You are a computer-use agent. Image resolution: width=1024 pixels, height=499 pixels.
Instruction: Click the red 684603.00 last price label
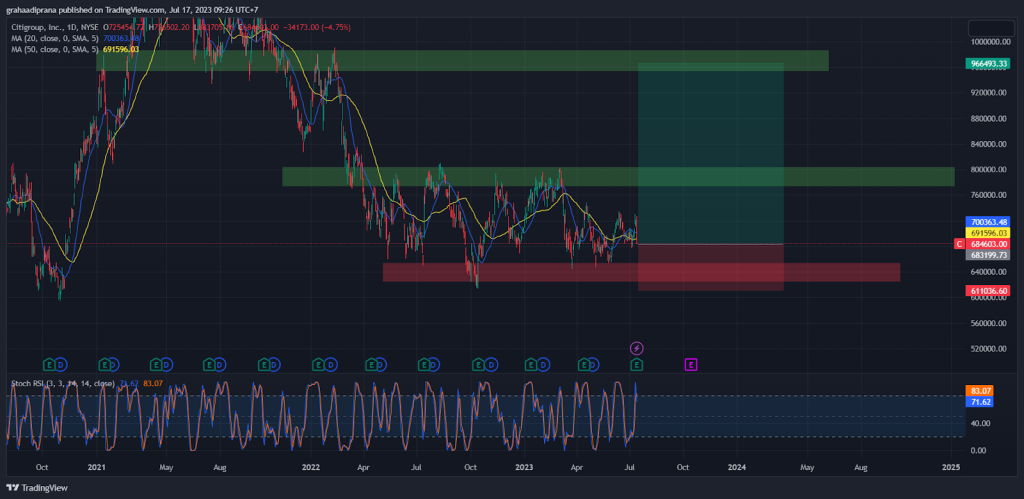click(x=987, y=244)
